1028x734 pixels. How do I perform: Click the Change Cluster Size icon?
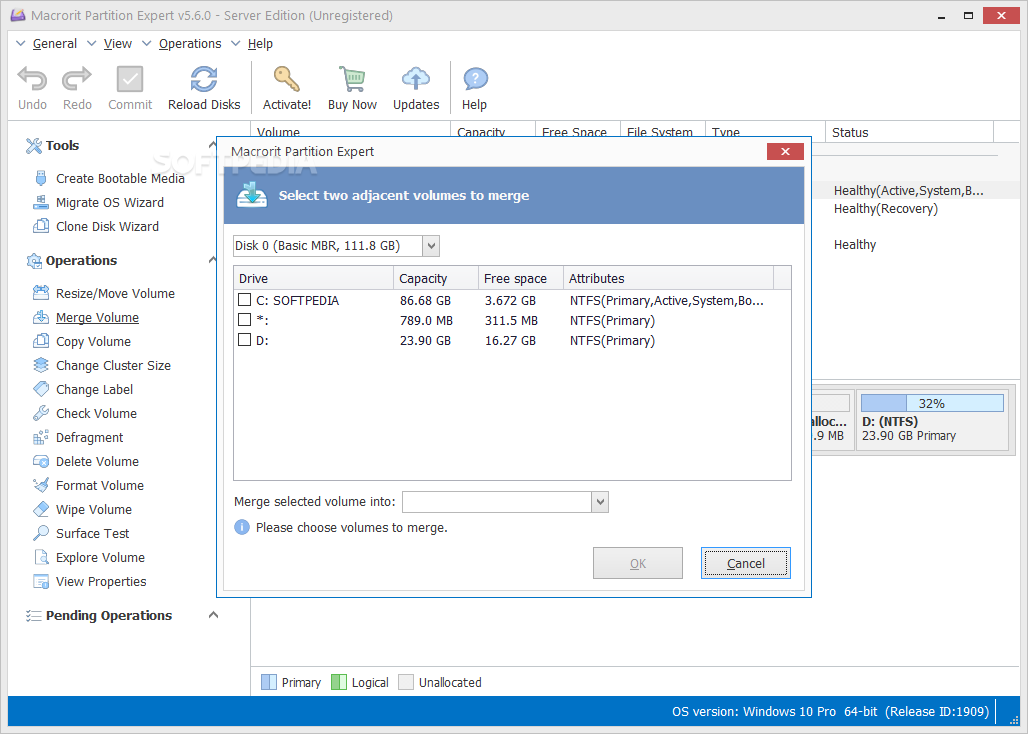coord(41,365)
